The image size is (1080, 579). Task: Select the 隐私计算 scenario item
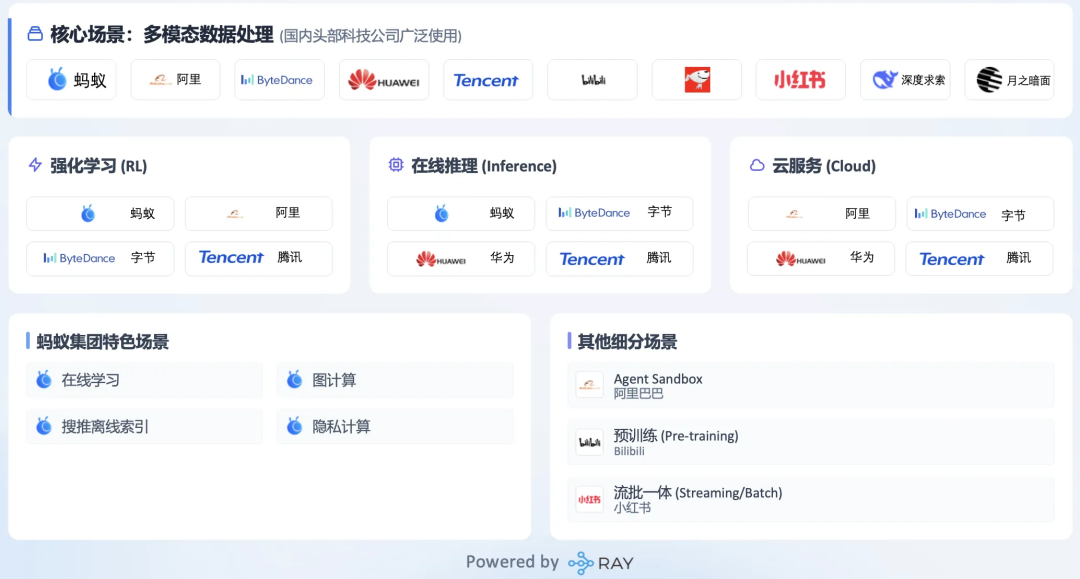point(395,426)
